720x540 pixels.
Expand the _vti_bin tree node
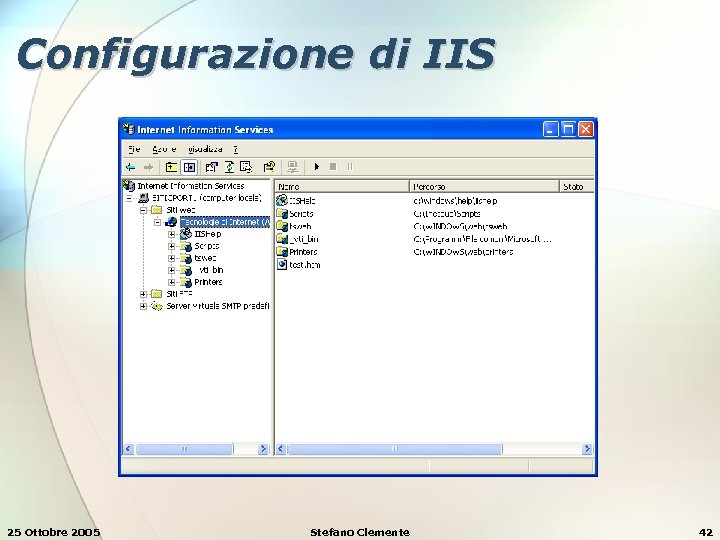pos(172,270)
